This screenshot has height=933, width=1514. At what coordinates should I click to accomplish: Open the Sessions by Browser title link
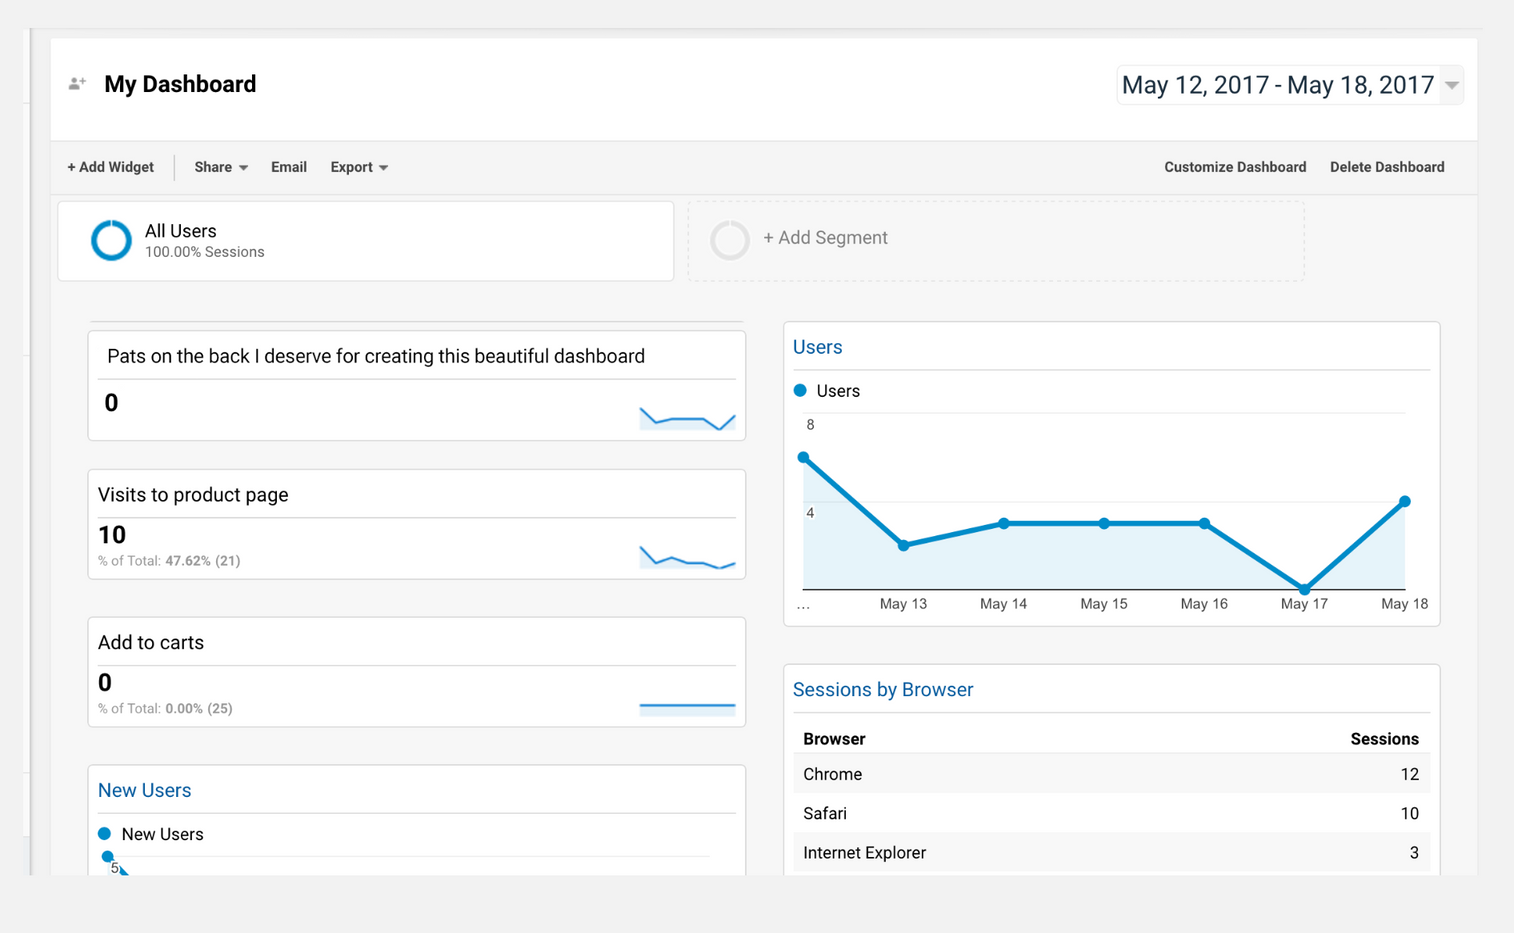[x=883, y=690]
